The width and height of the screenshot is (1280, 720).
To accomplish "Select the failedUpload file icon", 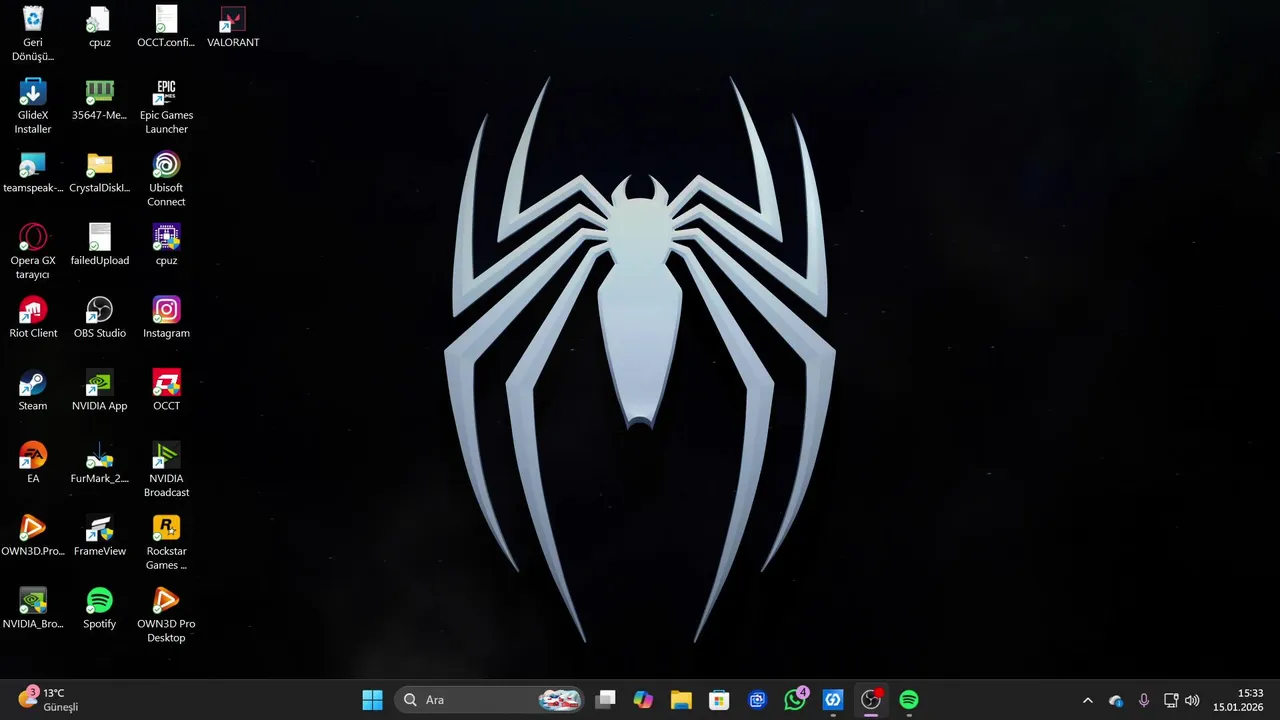I will tap(99, 245).
